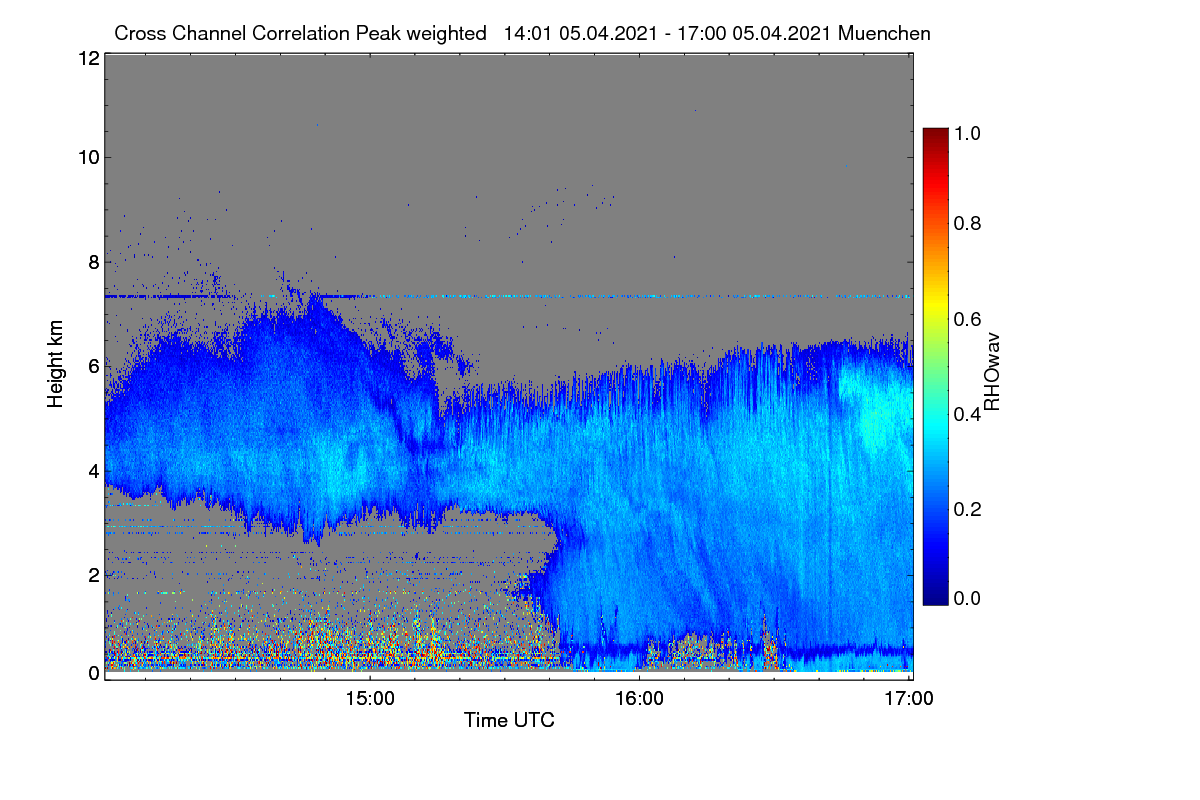Click the colorbar value '0.4'
The height and width of the screenshot is (800, 1200).
click(969, 413)
